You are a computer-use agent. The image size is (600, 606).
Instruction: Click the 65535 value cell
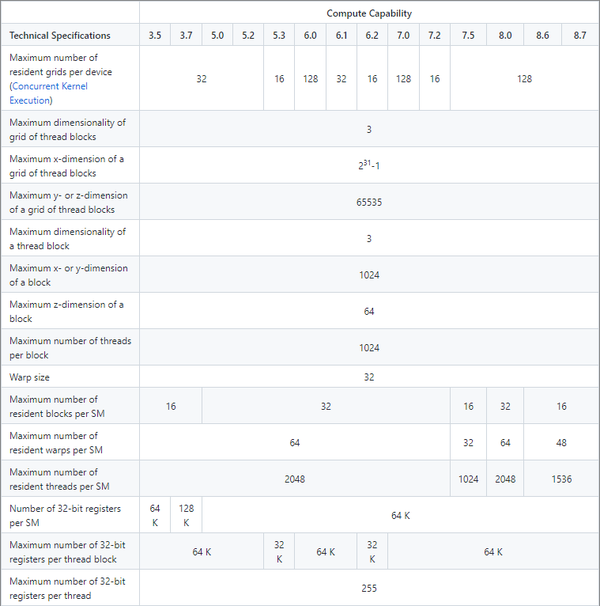click(x=368, y=202)
